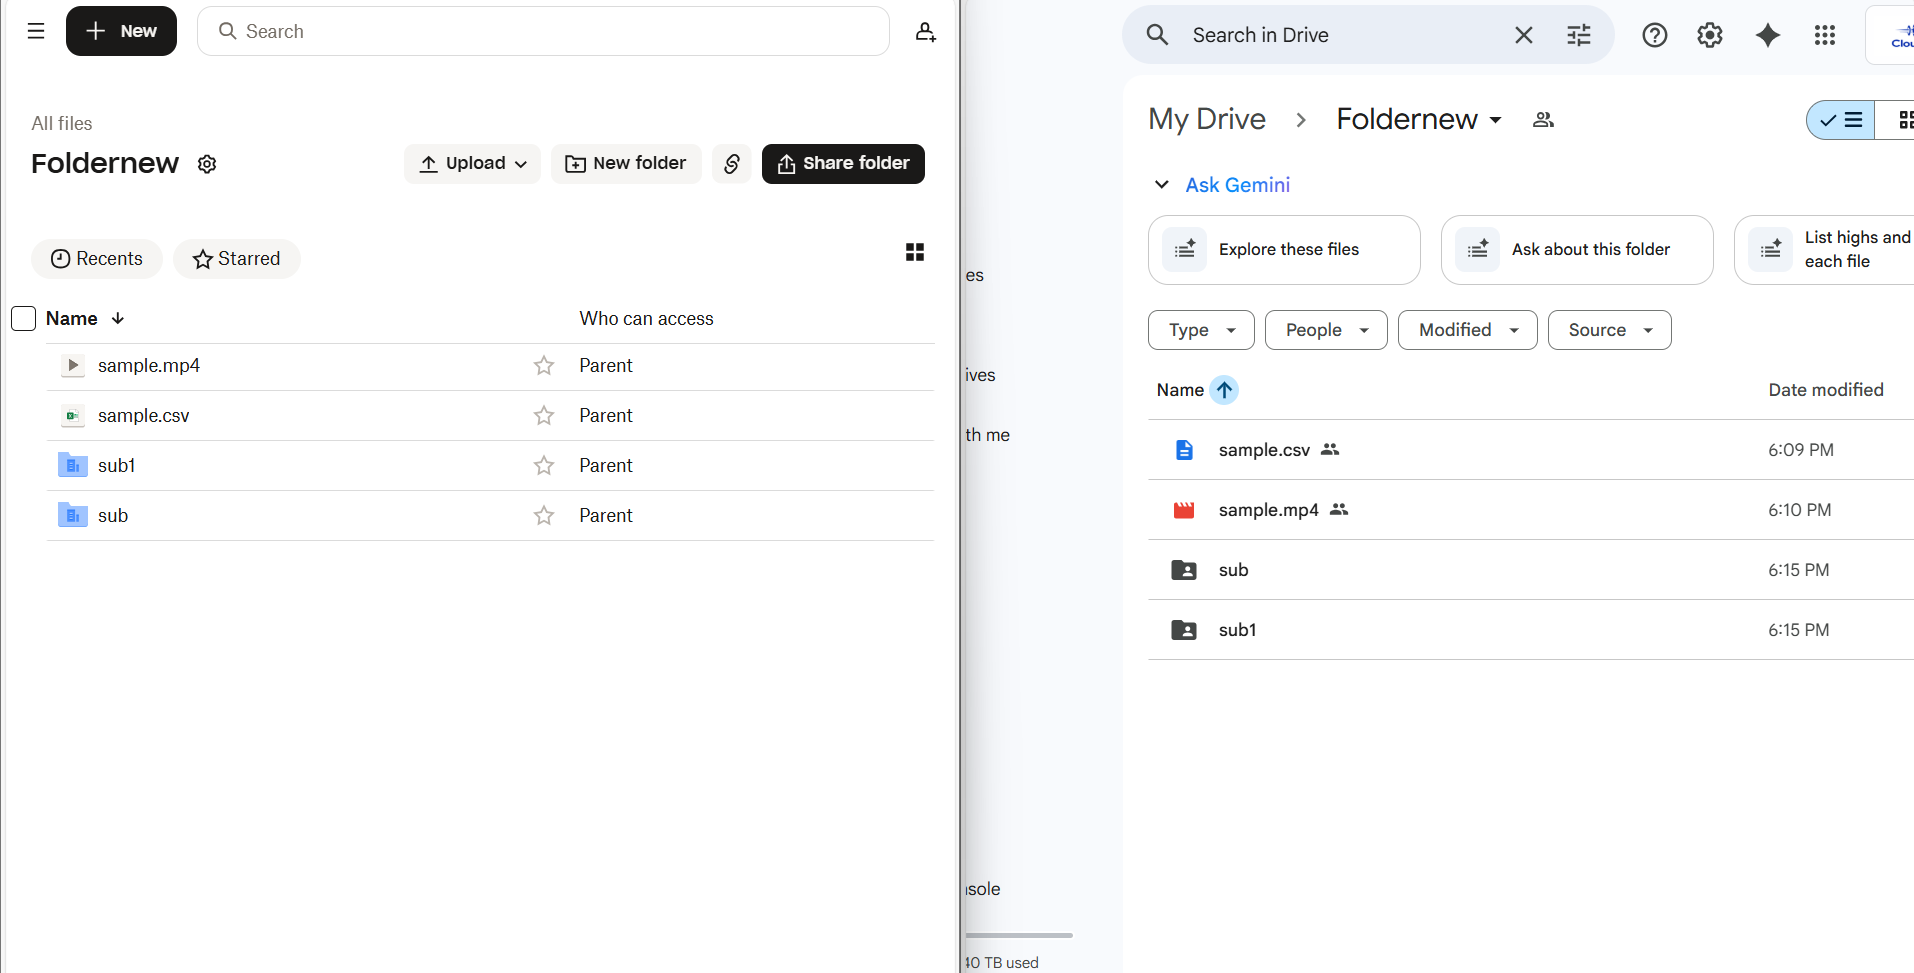The image size is (1914, 973).
Task: Click the Gemini spark icon
Action: point(1766,35)
